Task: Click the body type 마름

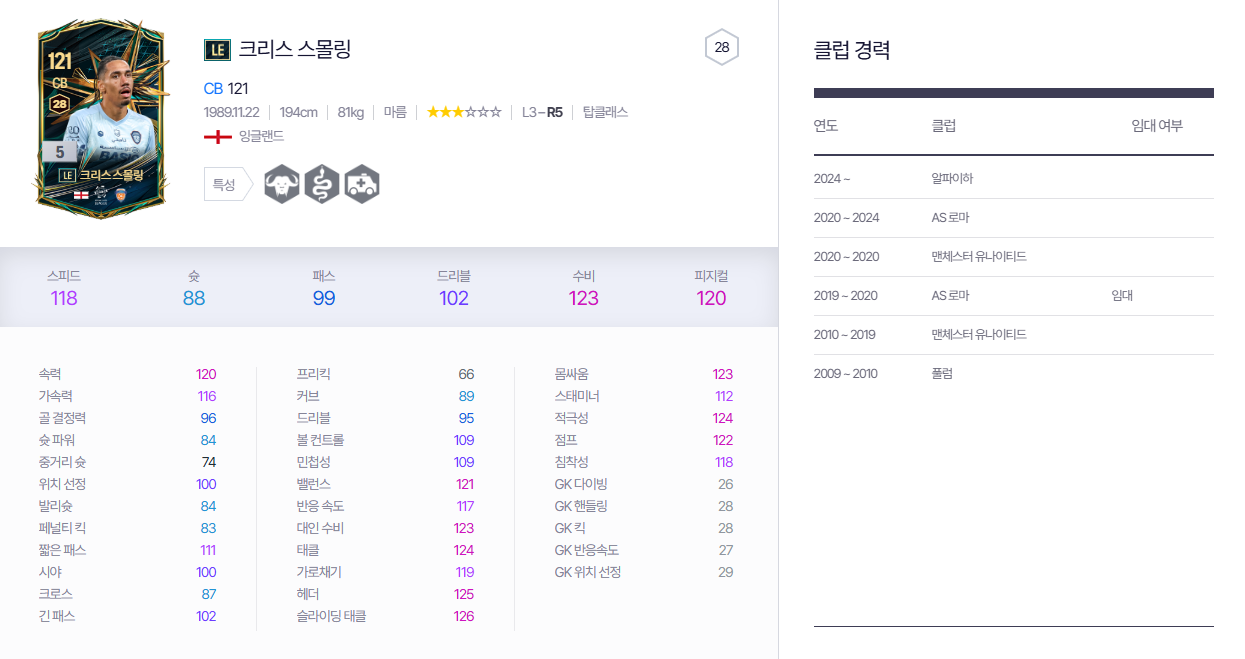Action: [x=395, y=112]
